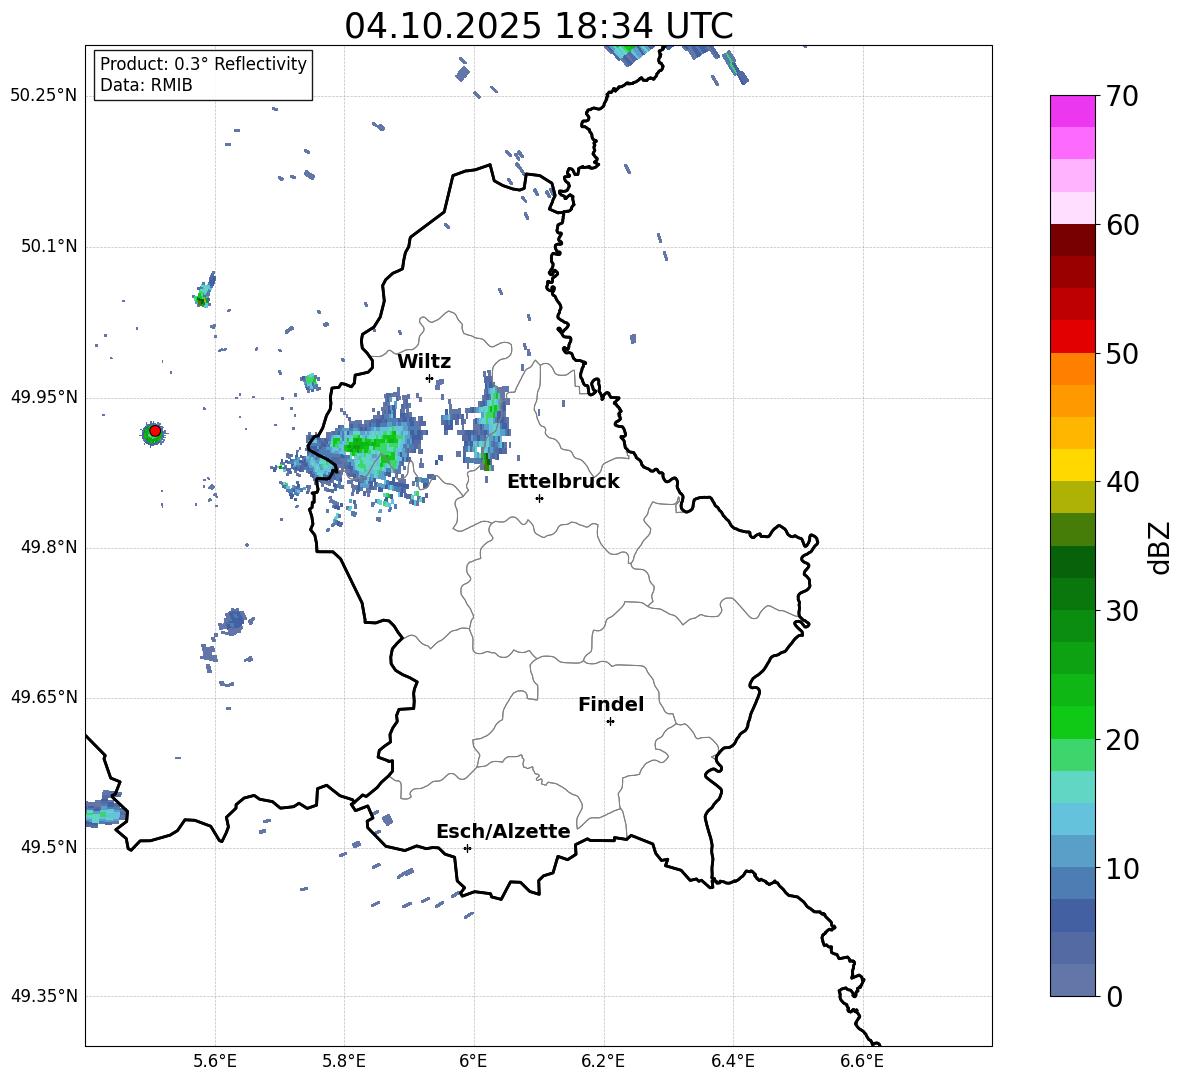Click the cross marker below Esch/Alzette

[467, 848]
